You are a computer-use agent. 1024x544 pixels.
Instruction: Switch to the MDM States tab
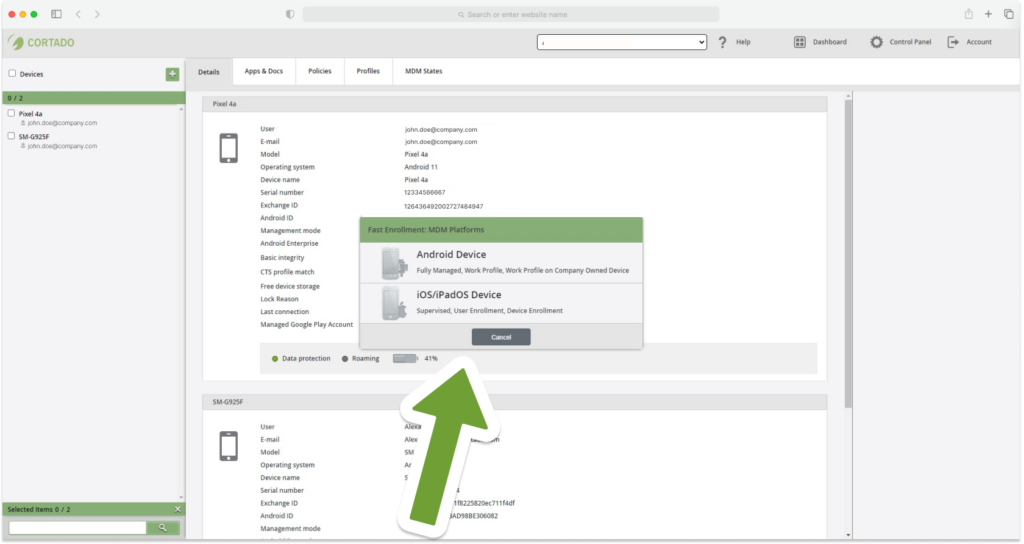(x=423, y=71)
